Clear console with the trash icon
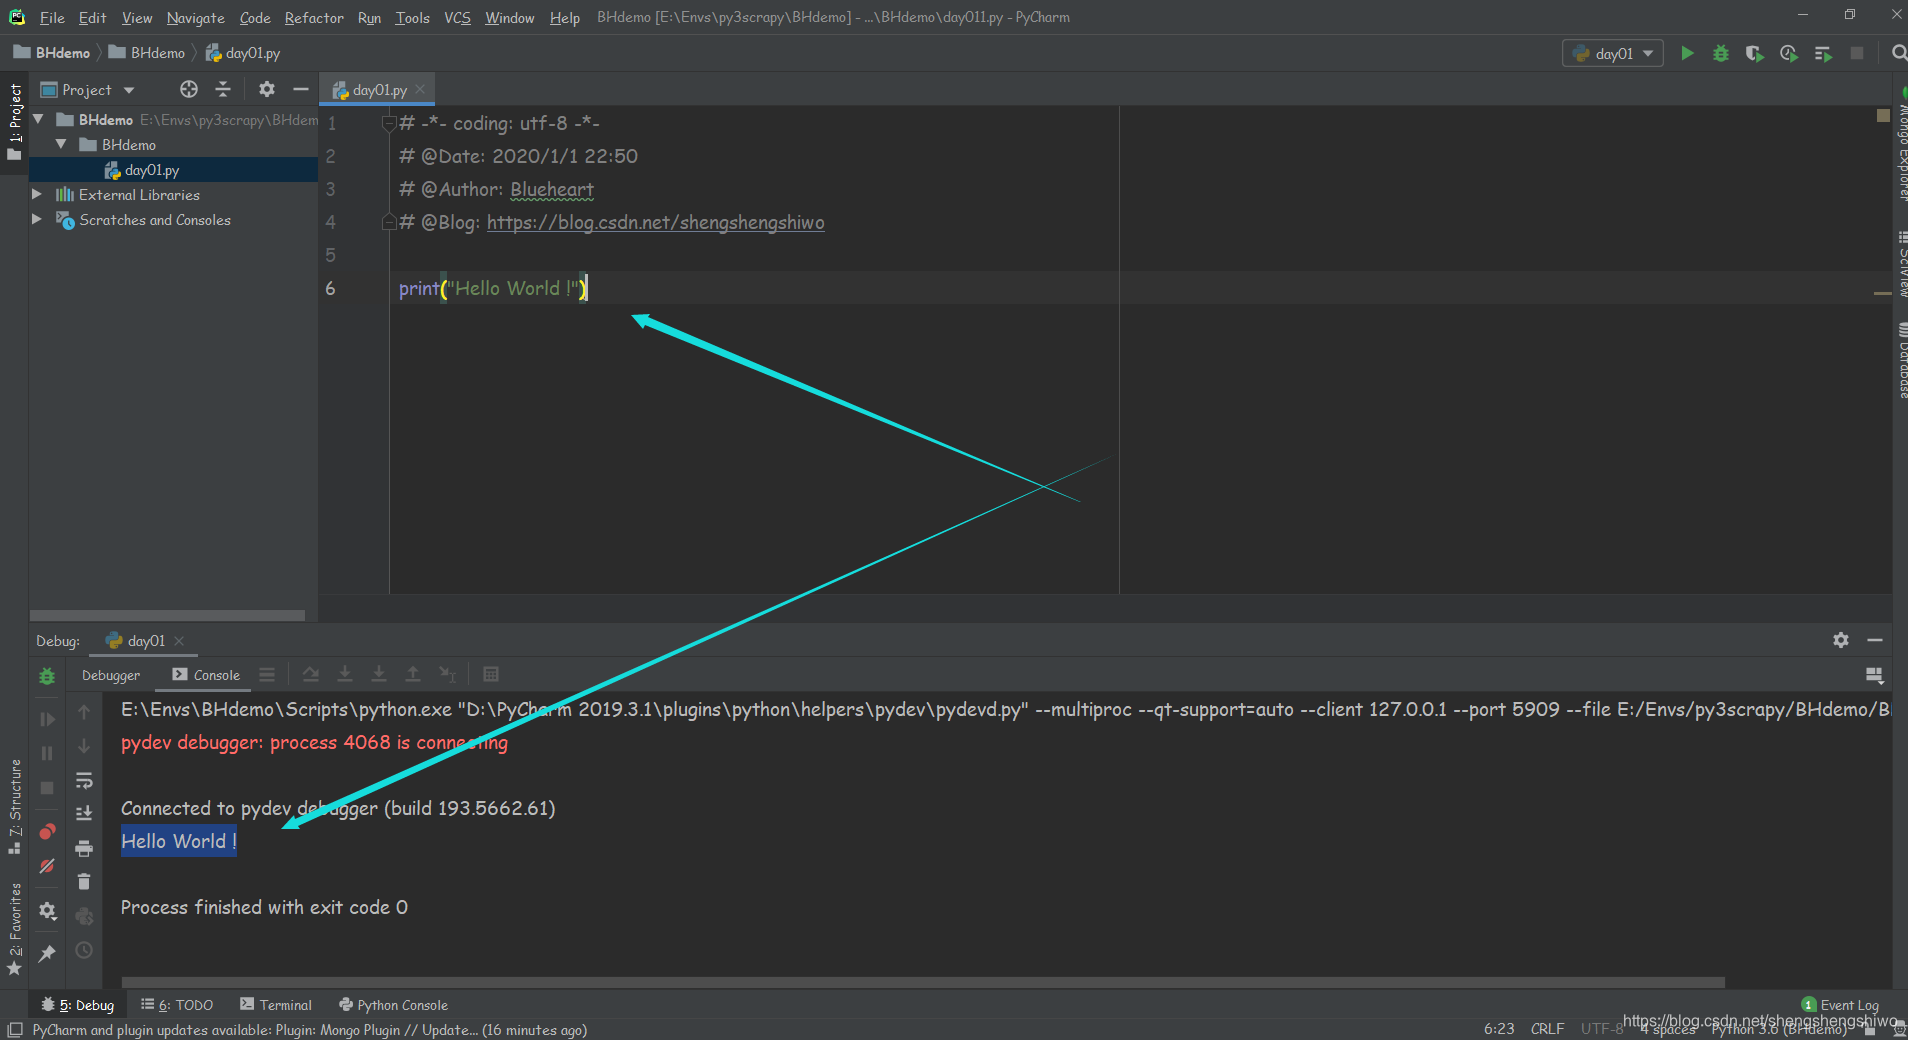The height and width of the screenshot is (1040, 1908). 84,881
